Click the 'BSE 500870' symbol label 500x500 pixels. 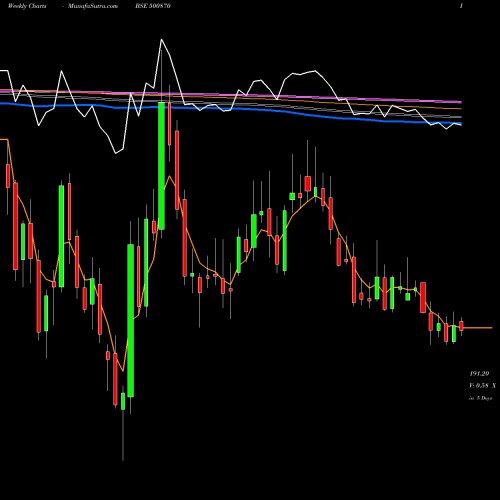pos(153,6)
